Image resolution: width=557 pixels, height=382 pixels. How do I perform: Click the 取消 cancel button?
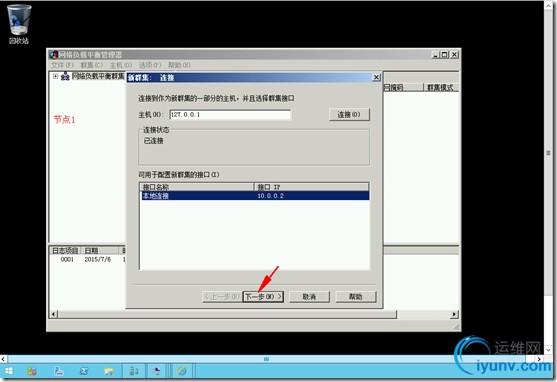coord(309,297)
